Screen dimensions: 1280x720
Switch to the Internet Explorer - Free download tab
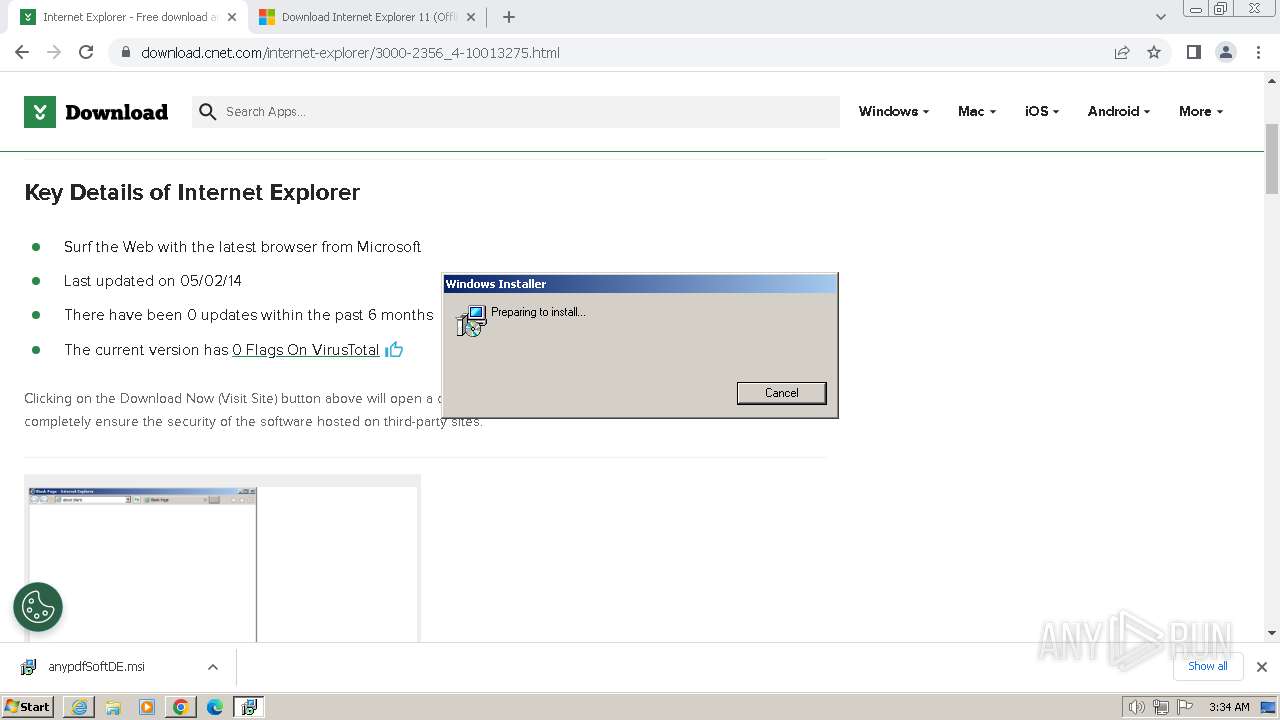(x=129, y=17)
